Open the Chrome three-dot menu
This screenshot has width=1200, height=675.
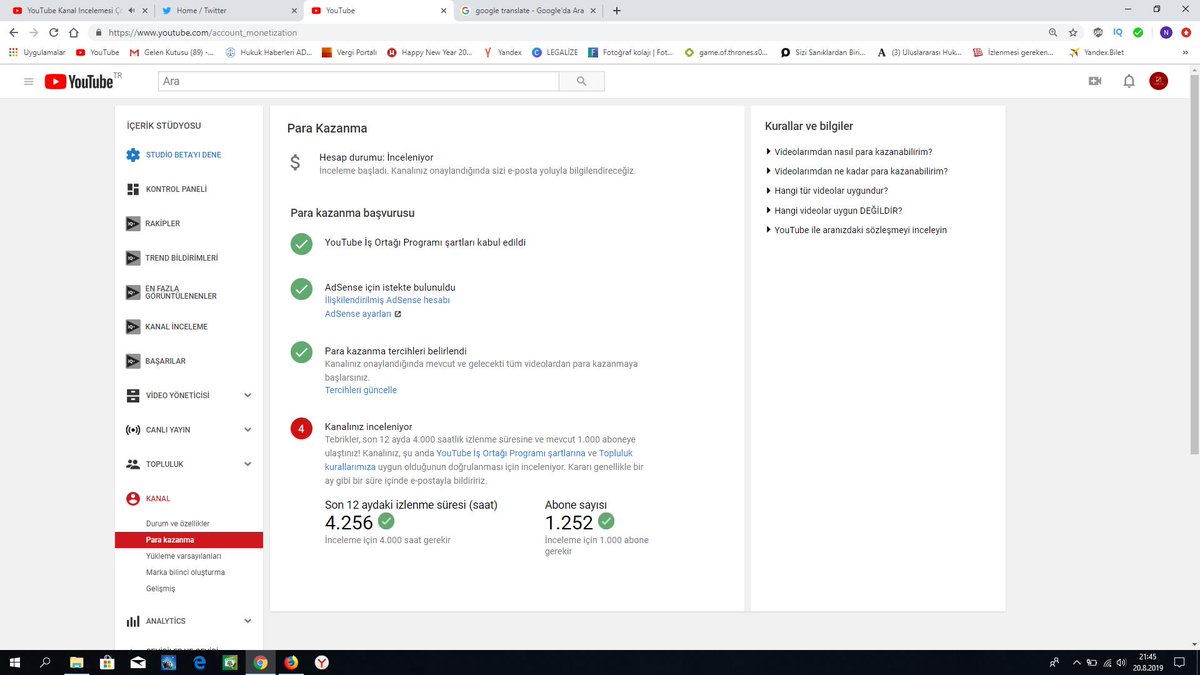point(1186,32)
